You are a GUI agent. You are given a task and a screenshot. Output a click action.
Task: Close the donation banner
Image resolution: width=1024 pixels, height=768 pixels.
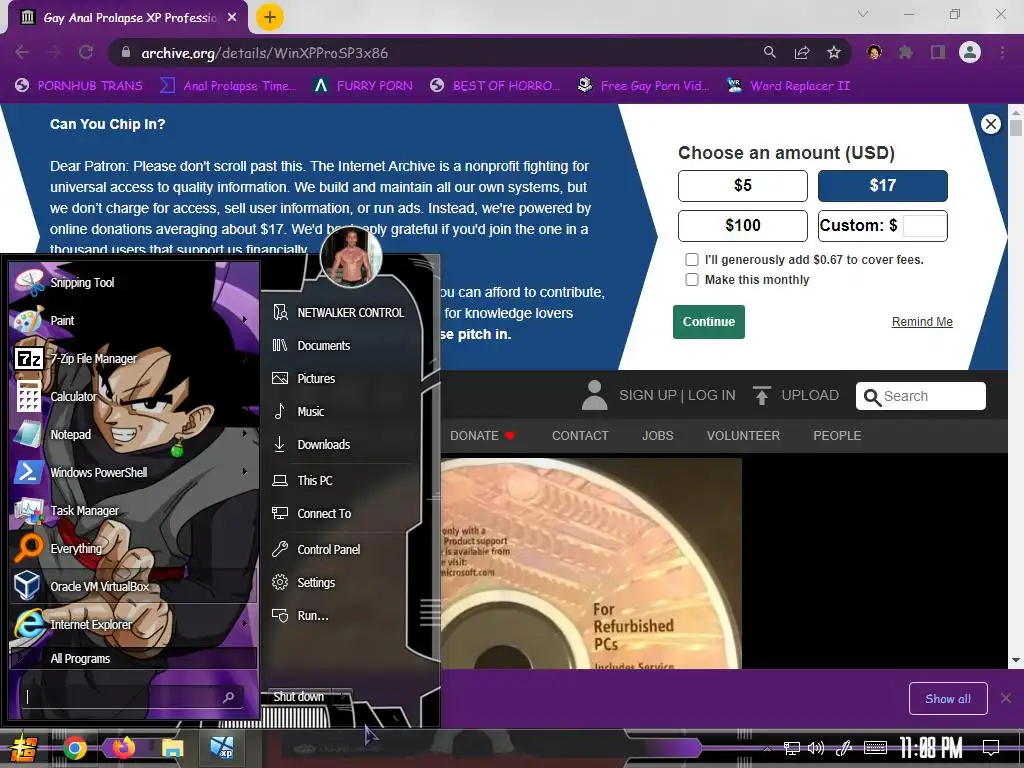991,124
